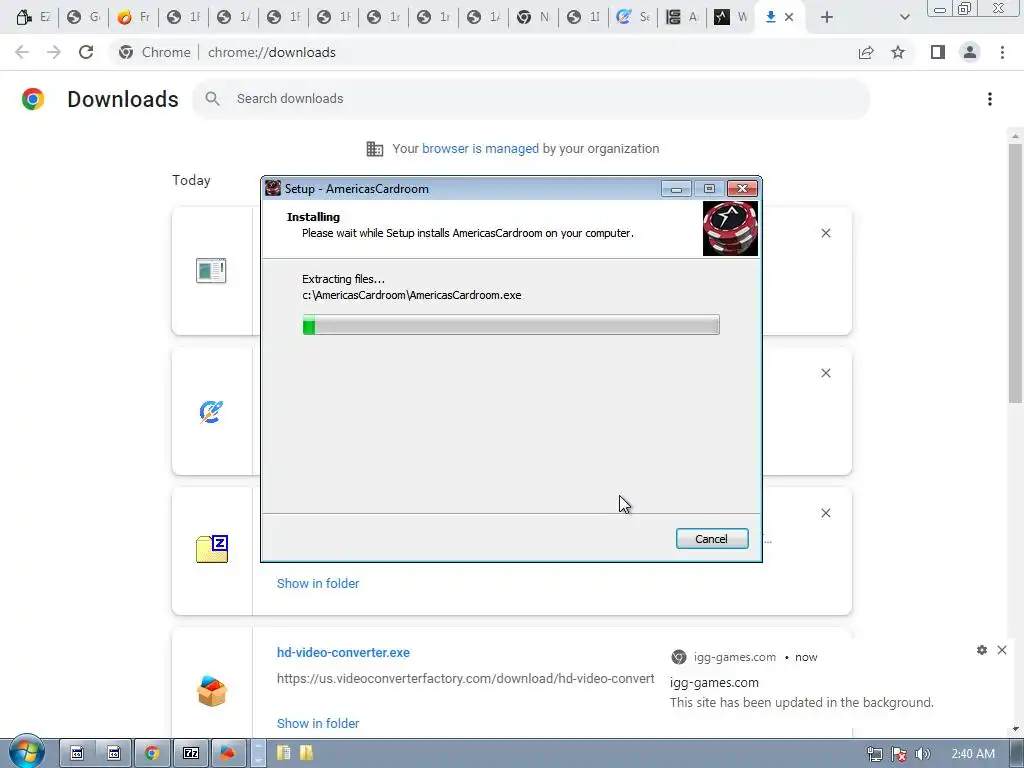1024x768 pixels.
Task: Click the second download's blue pen icon
Action: coord(211,411)
